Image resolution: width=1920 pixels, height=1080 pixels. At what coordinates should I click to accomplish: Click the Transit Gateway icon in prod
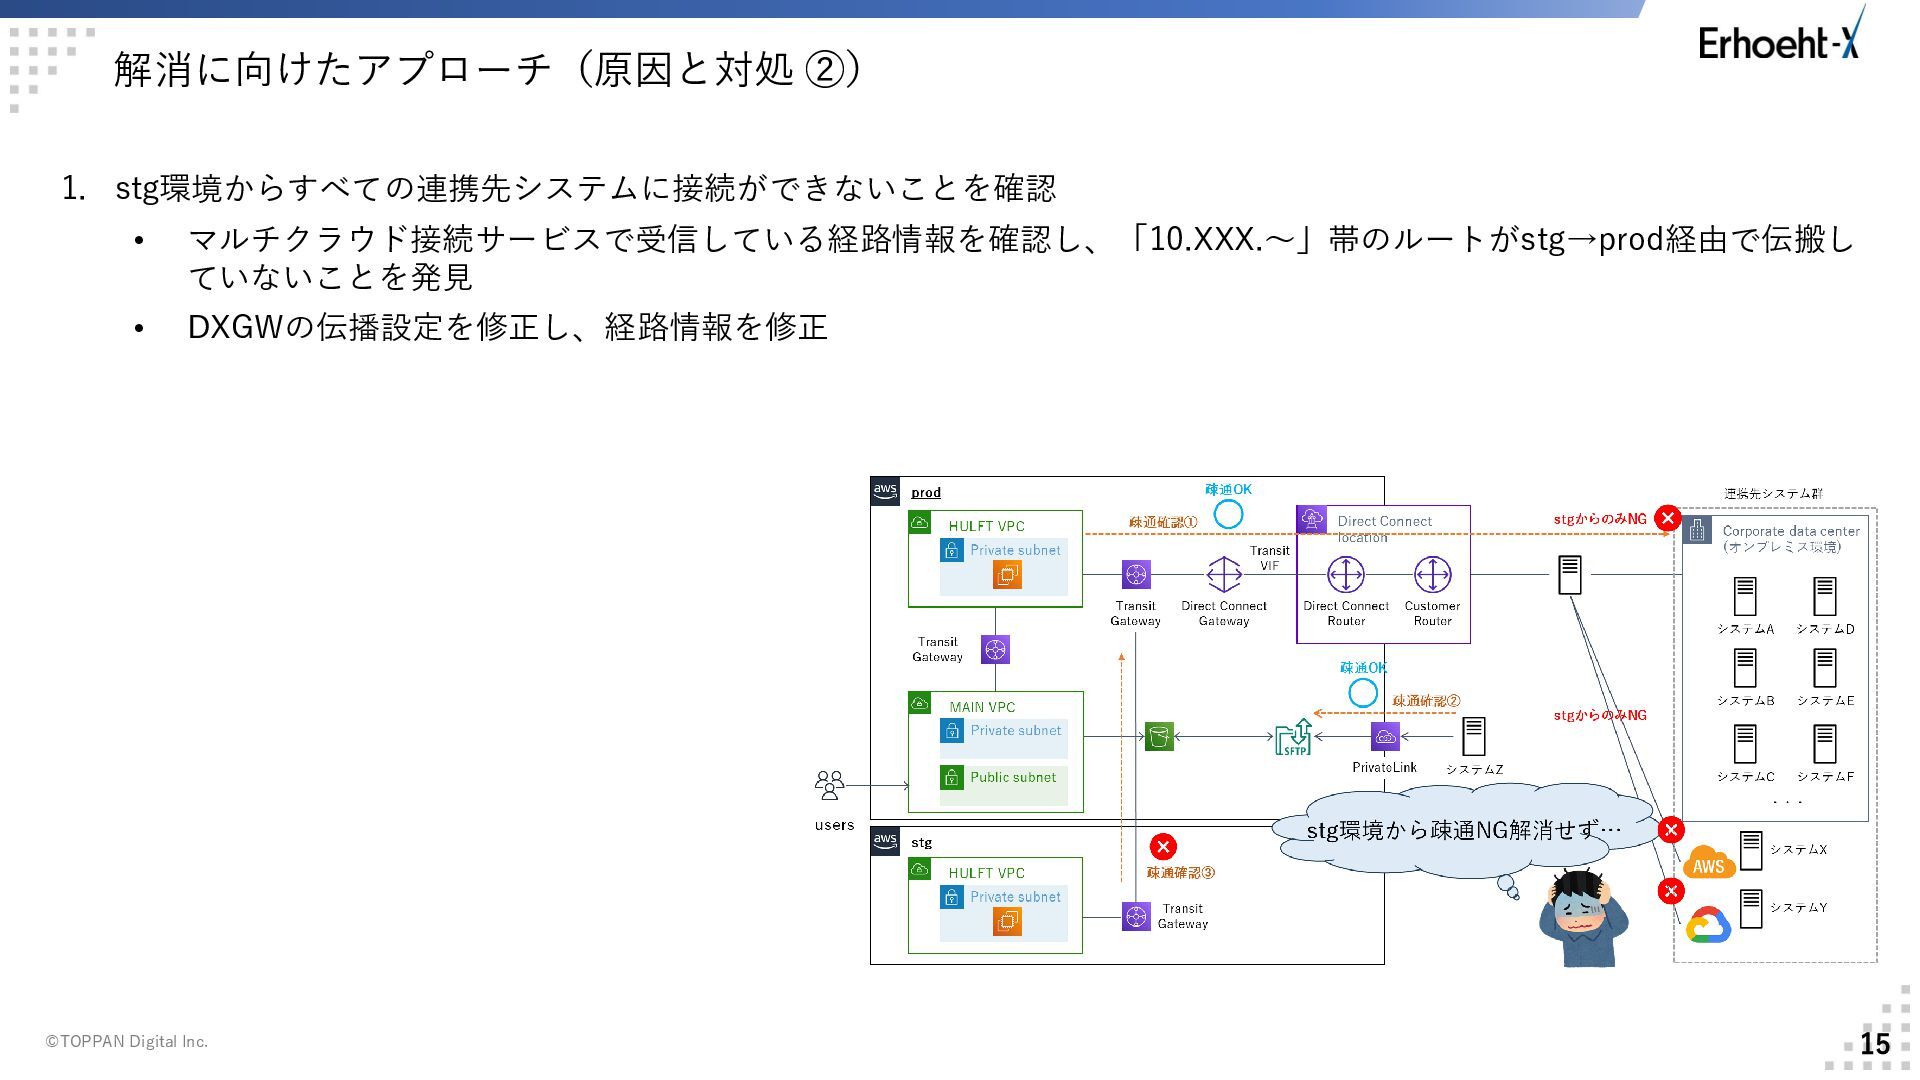coord(1136,575)
